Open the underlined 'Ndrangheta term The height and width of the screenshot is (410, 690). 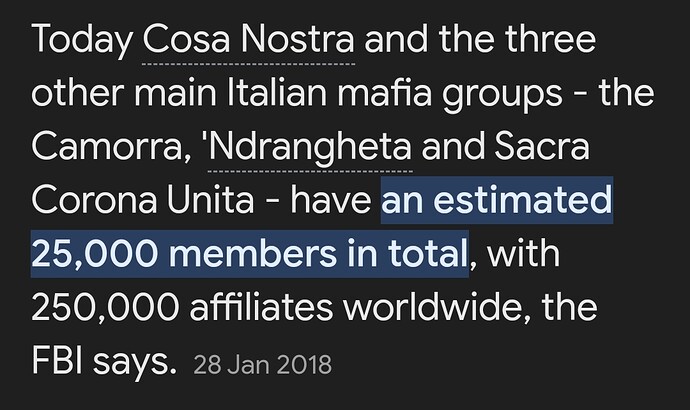(309, 147)
